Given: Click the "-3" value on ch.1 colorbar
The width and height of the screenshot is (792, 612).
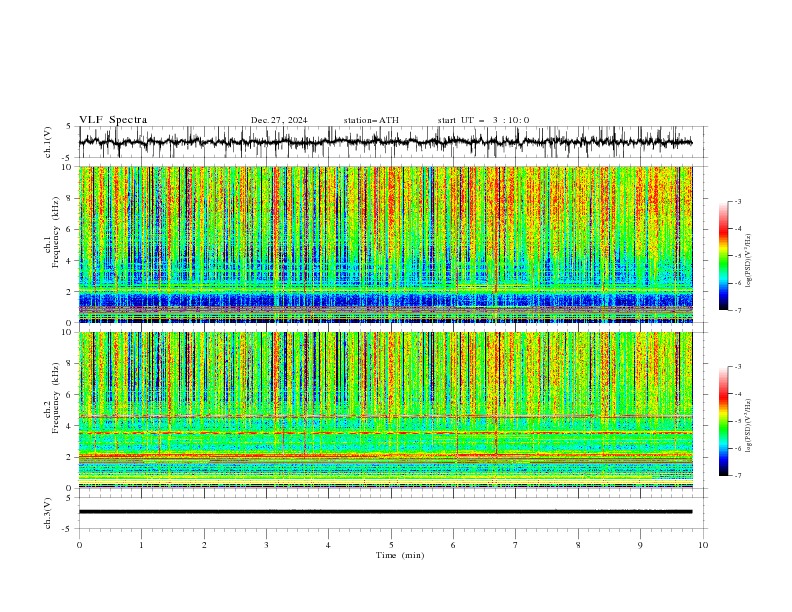Looking at the screenshot, I should pos(737,202).
